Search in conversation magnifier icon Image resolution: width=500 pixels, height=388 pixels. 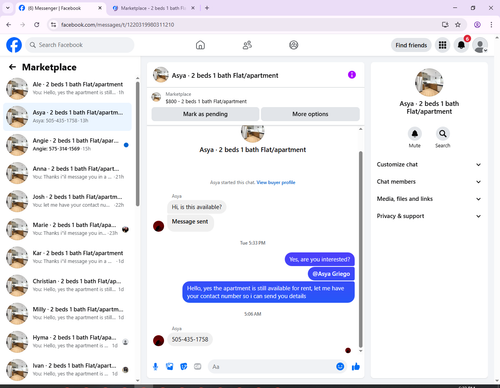click(x=443, y=134)
